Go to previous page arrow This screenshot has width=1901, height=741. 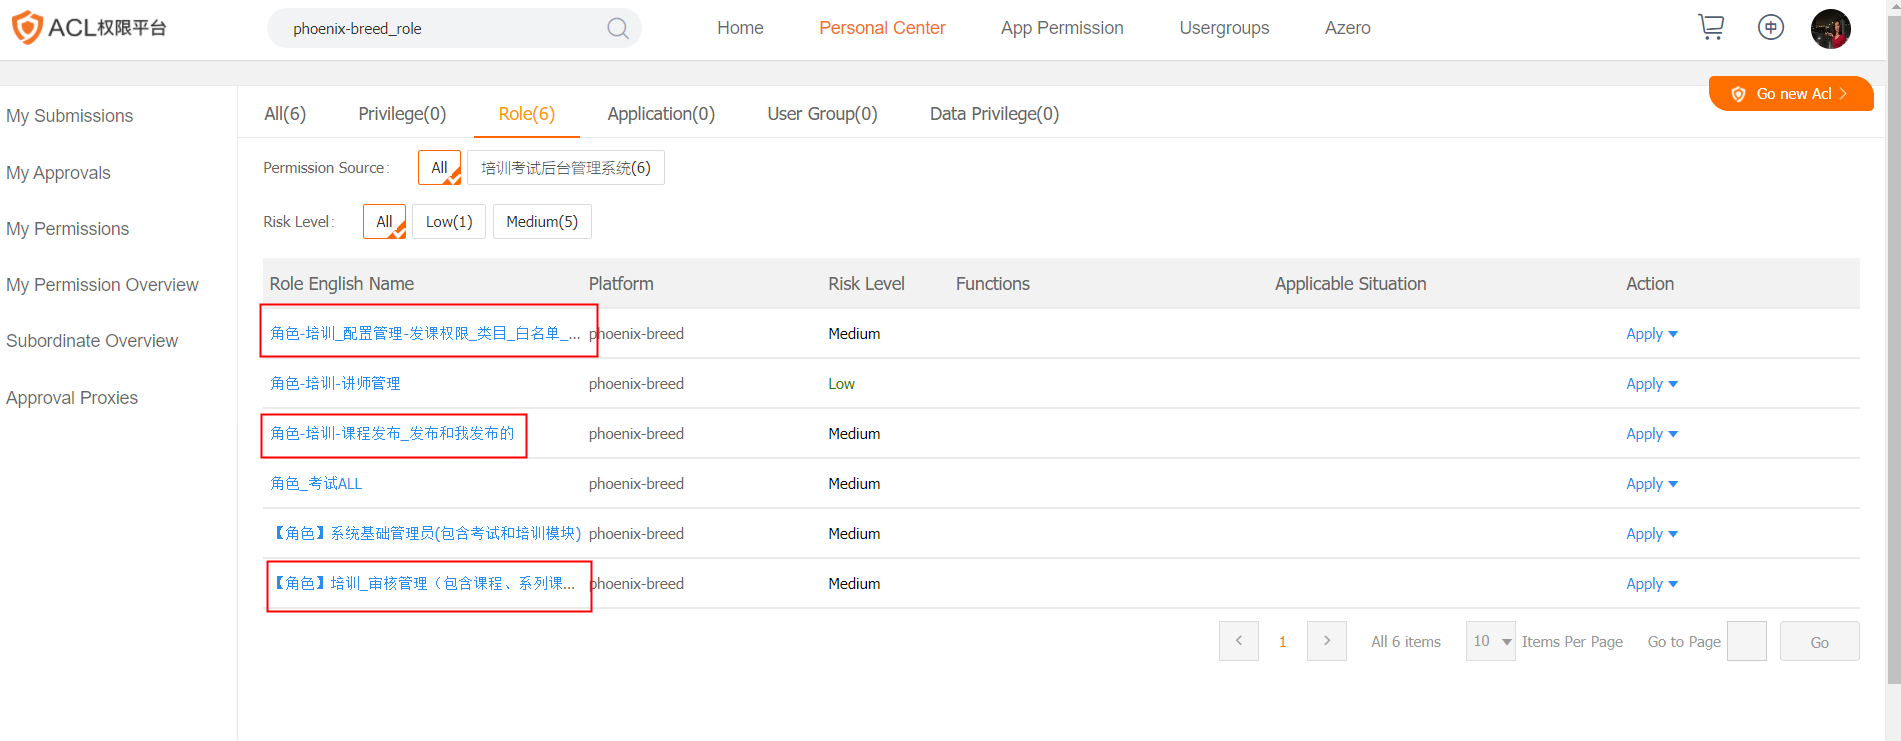pyautogui.click(x=1239, y=641)
